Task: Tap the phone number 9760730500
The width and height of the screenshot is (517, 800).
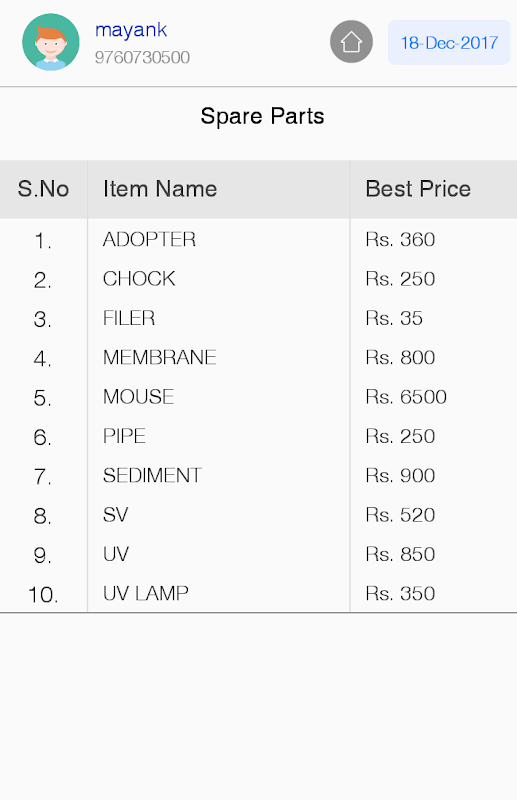Action: point(142,57)
